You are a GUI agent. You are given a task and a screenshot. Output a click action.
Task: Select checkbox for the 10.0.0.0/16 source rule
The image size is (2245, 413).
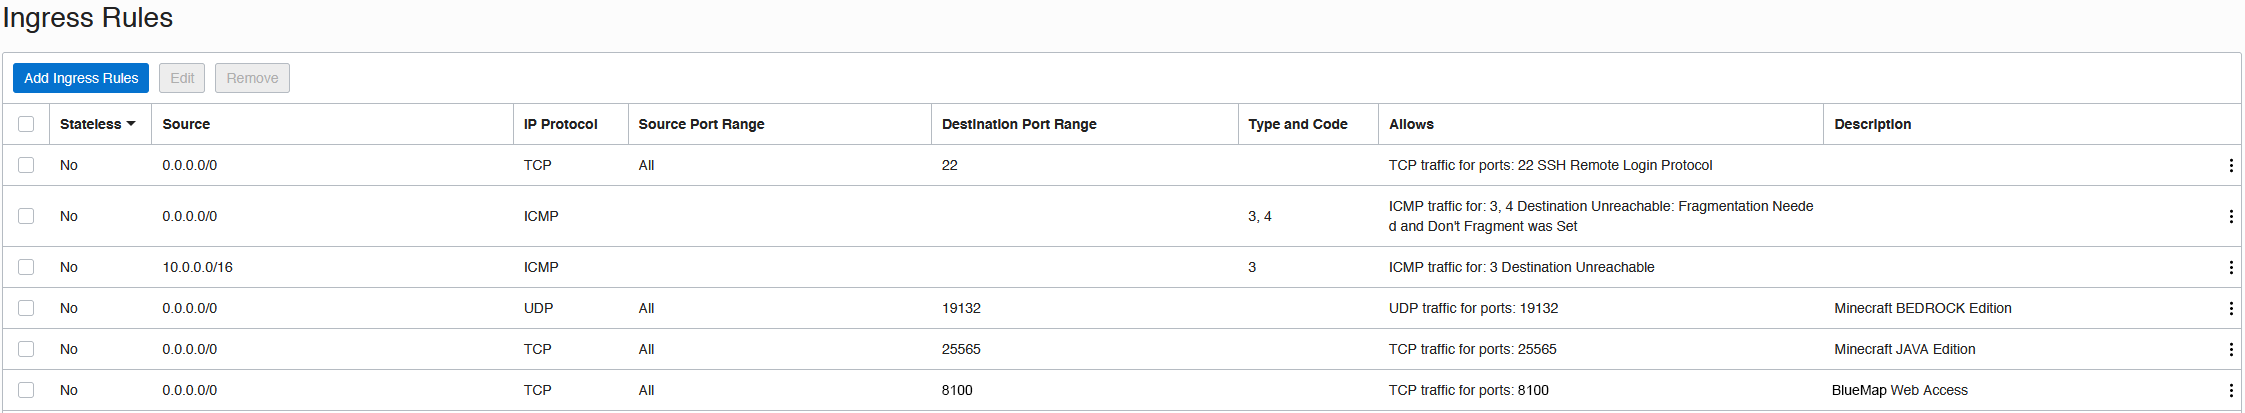tap(26, 267)
